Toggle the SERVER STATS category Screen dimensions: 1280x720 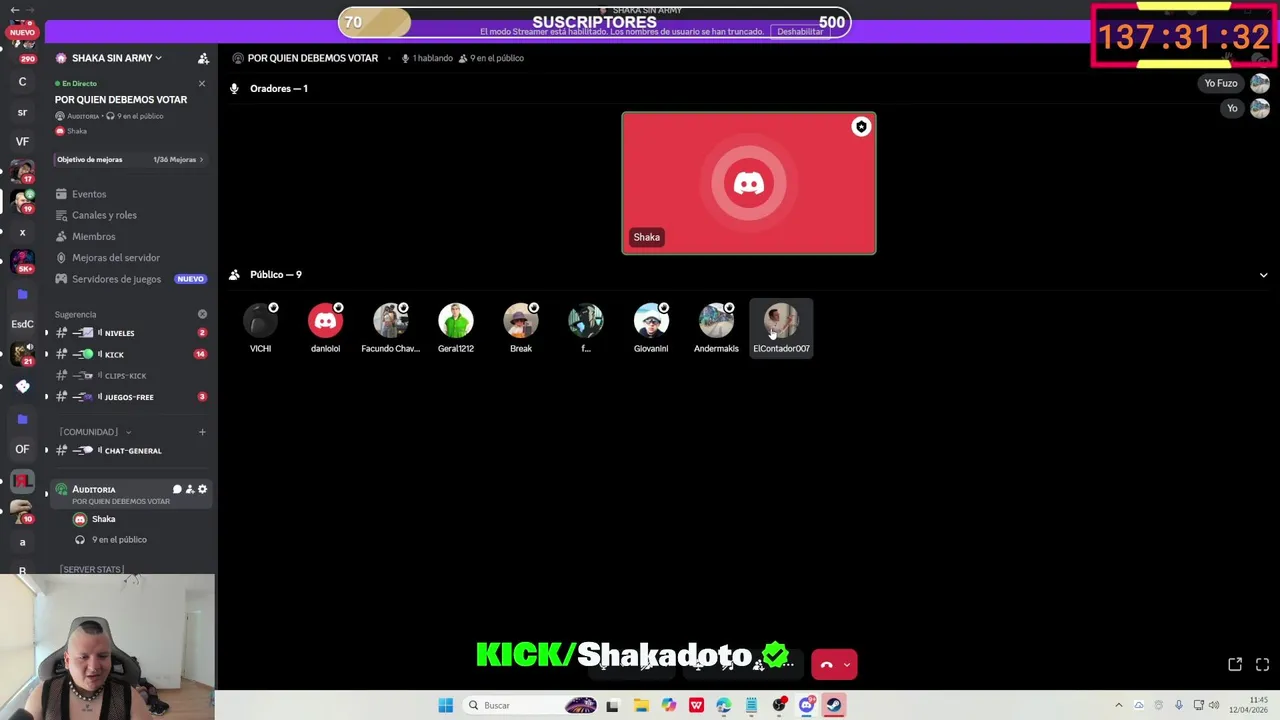point(92,569)
